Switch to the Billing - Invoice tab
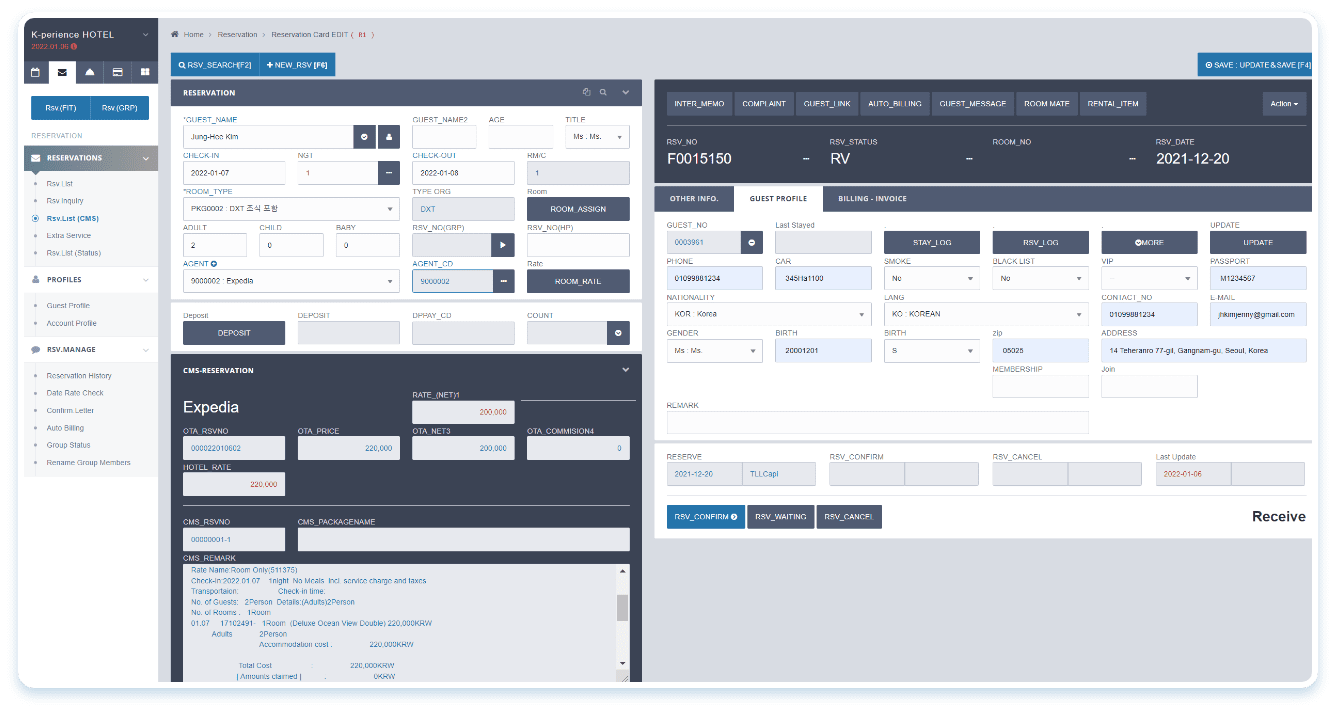The image size is (1336, 712). (x=872, y=199)
